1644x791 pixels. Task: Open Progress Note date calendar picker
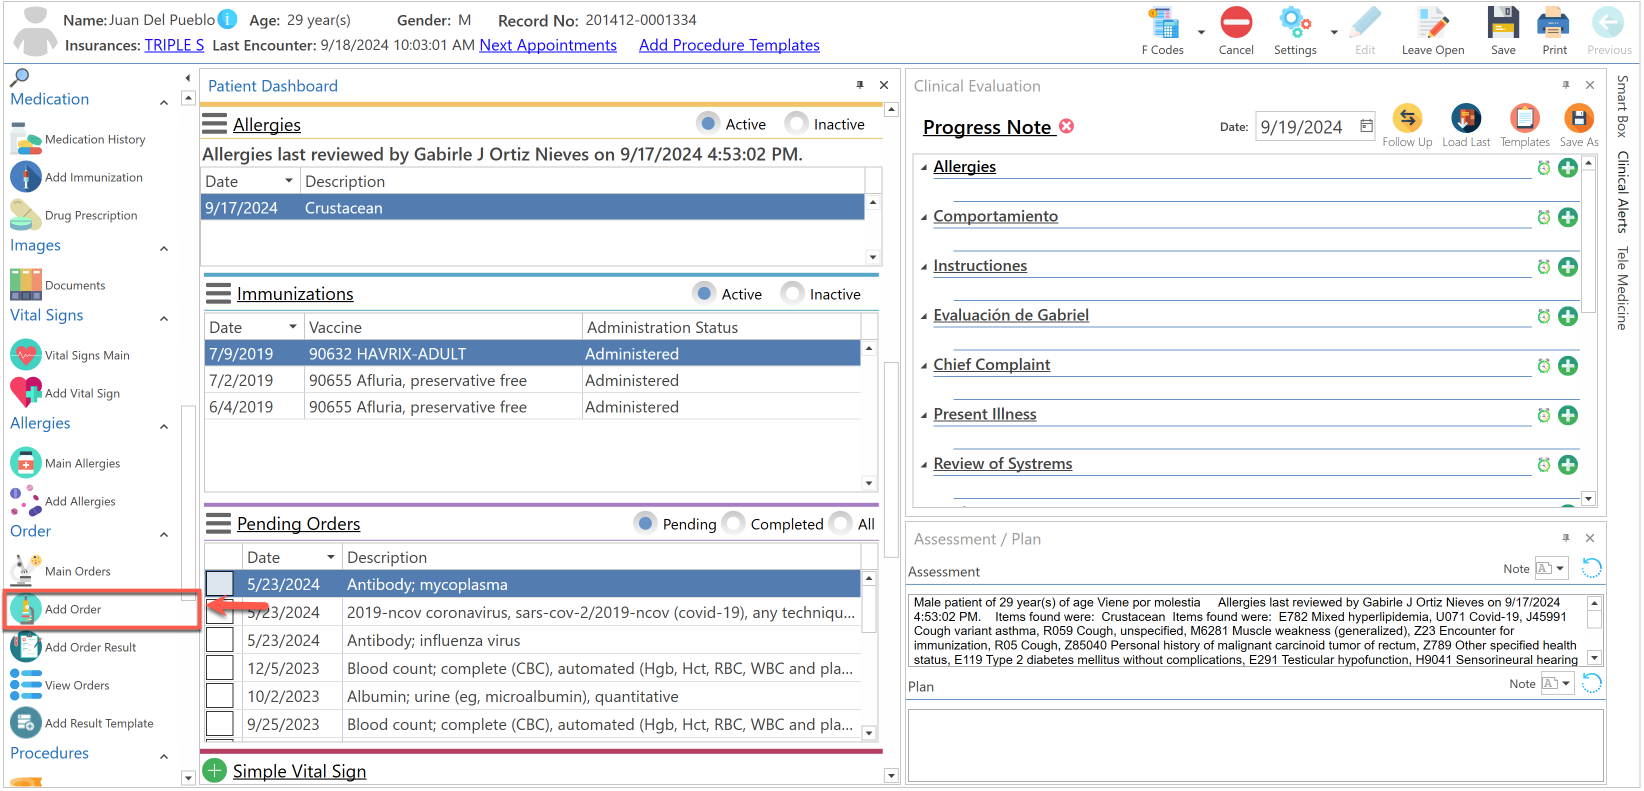[x=1366, y=126]
